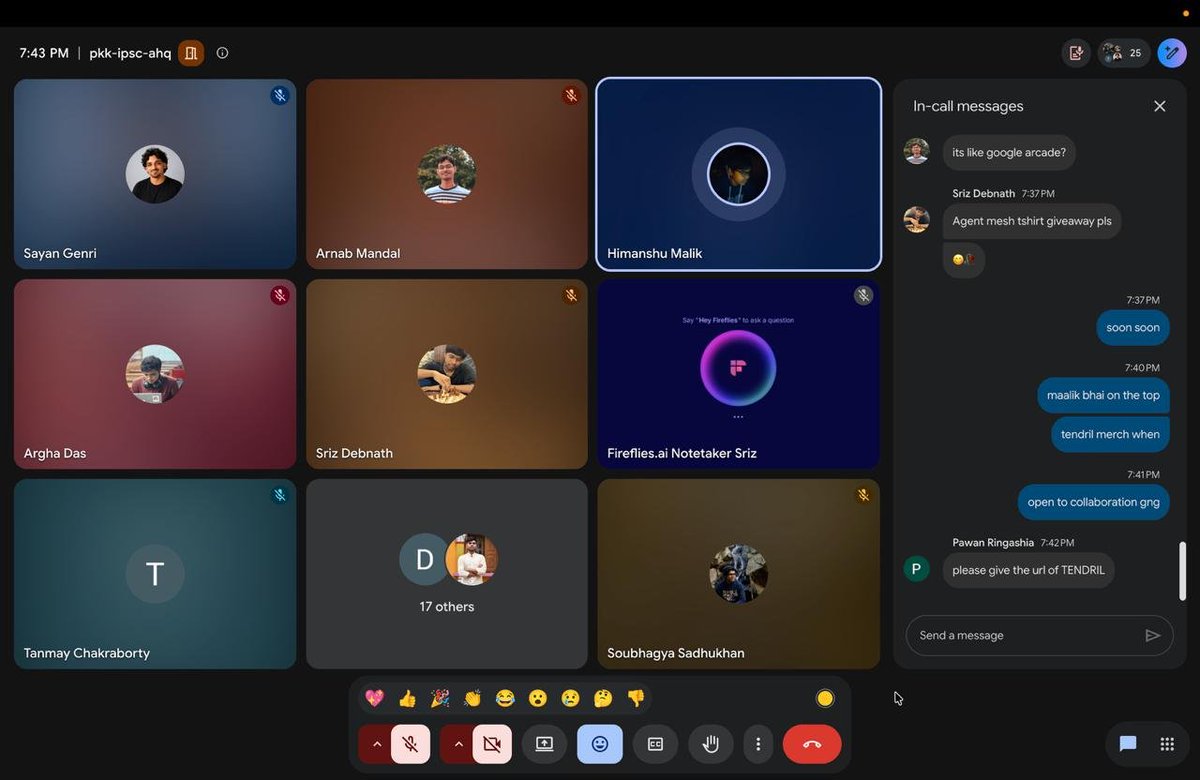Send the thumbs down reaction

(636, 698)
